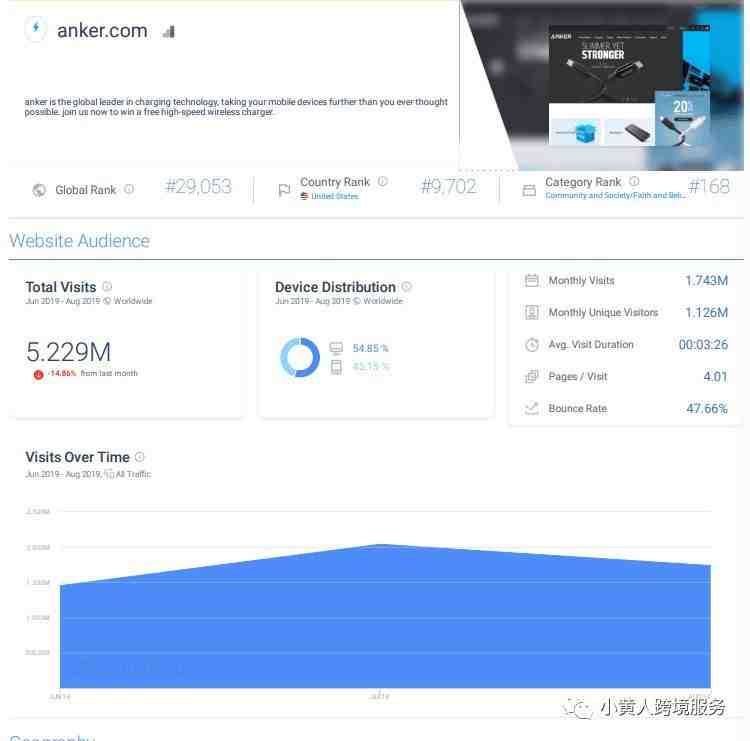Image resolution: width=750 pixels, height=741 pixels.
Task: Click the desktop device icon
Action: [336, 348]
